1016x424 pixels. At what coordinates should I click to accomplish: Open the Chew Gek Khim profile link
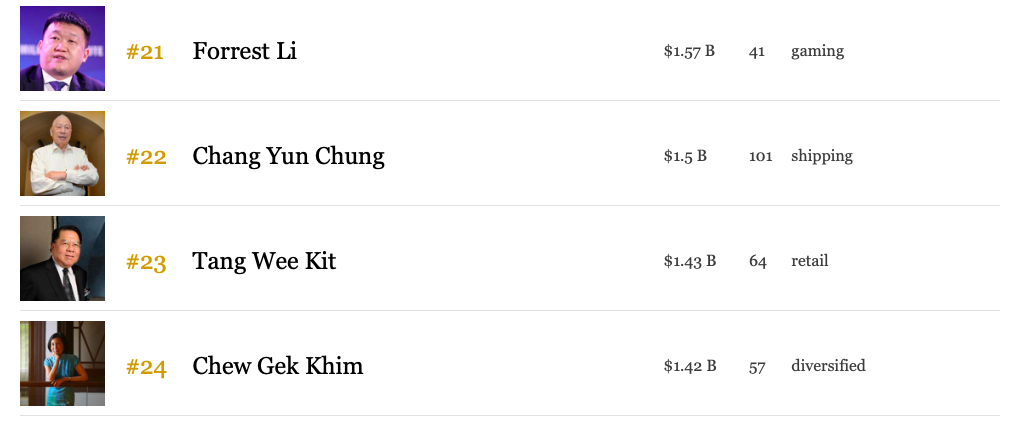tap(277, 366)
